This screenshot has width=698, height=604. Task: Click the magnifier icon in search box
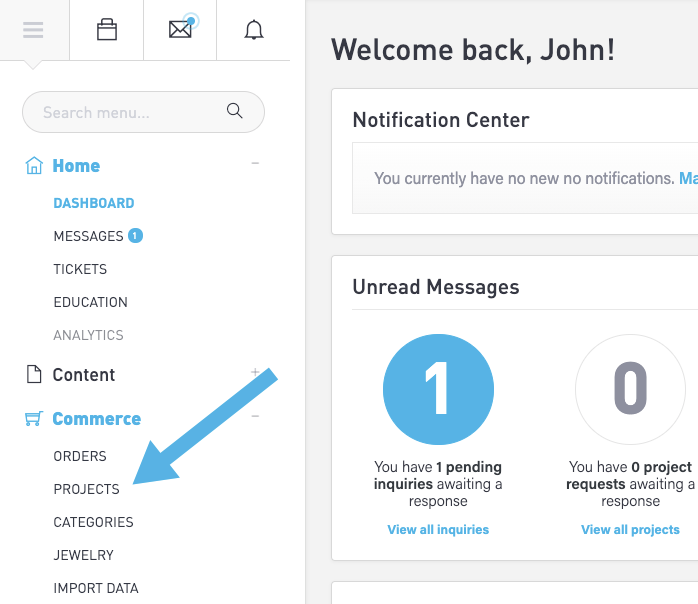tap(235, 112)
